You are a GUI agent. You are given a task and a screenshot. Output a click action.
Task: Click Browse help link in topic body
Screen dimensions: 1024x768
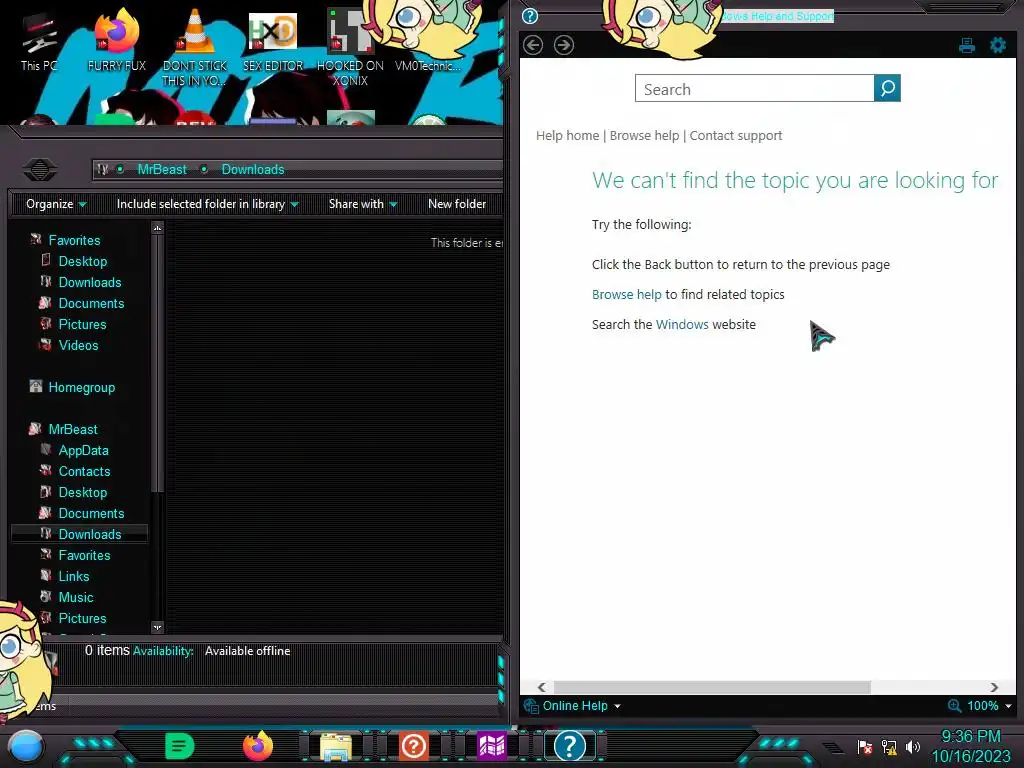pyautogui.click(x=626, y=295)
